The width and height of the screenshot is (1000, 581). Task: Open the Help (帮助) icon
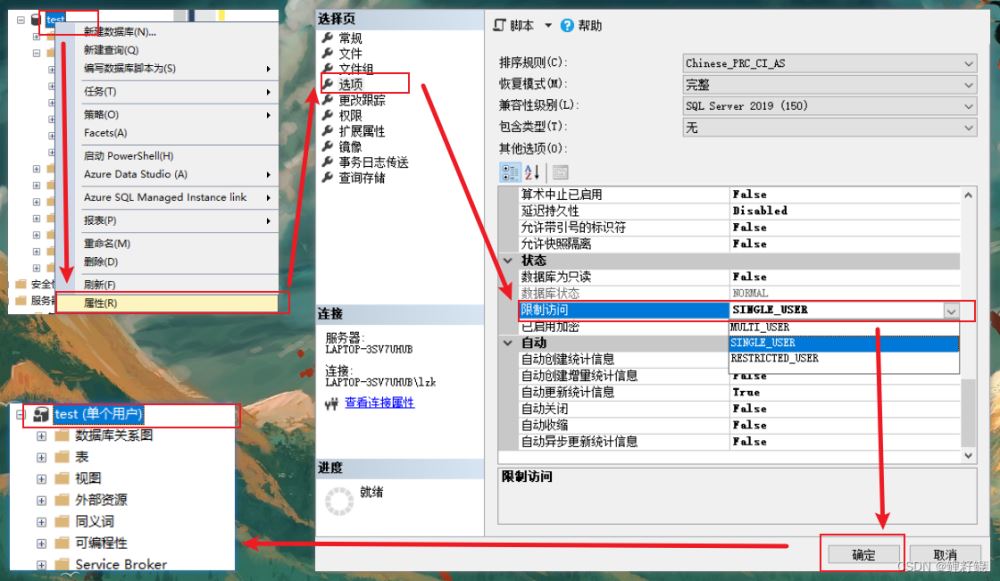pos(567,25)
